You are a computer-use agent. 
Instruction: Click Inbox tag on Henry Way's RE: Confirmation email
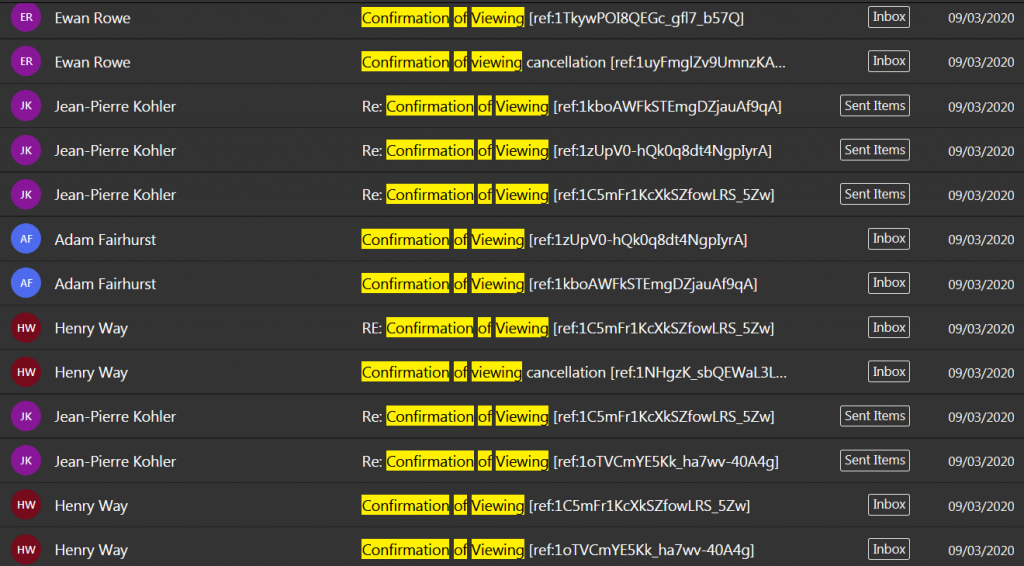click(x=888, y=328)
